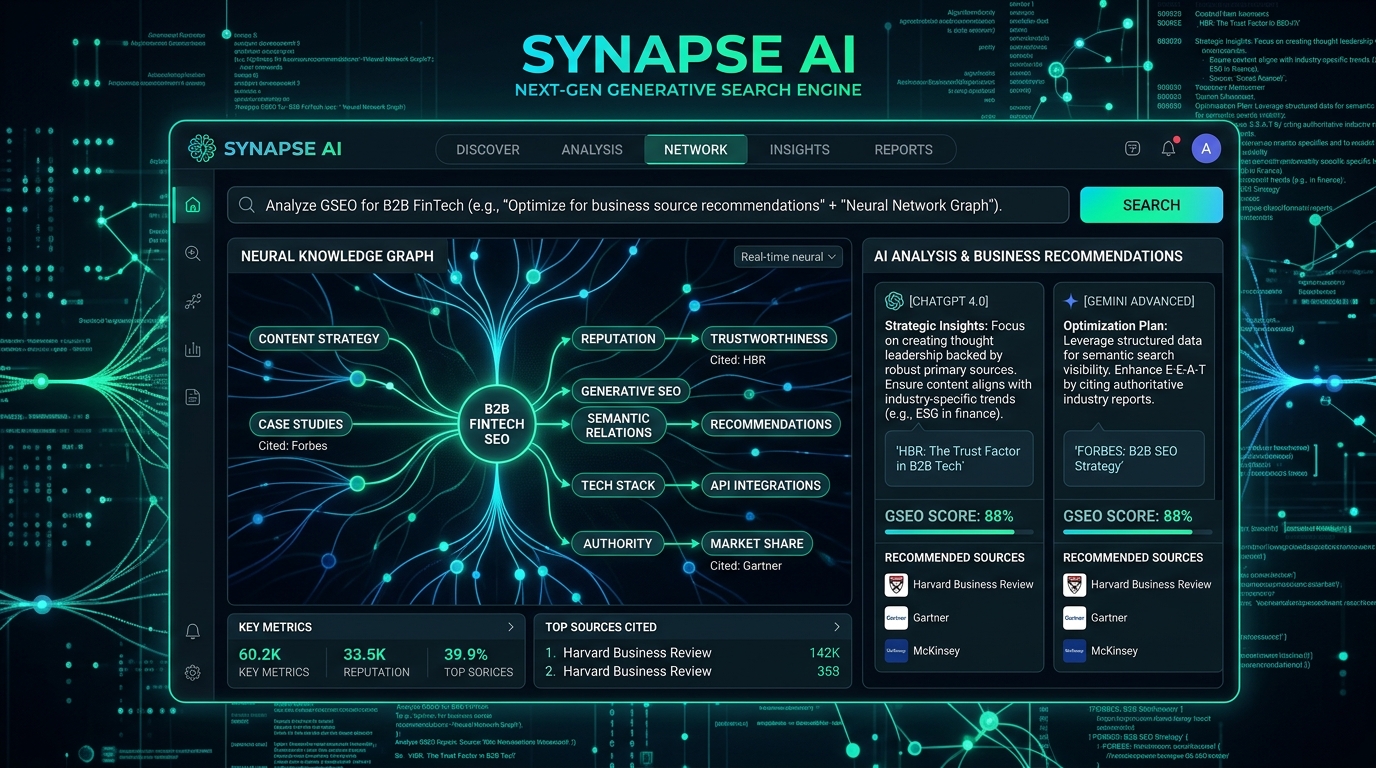This screenshot has height=768, width=1376.
Task: Select the API Integrations graph node
Action: click(766, 485)
